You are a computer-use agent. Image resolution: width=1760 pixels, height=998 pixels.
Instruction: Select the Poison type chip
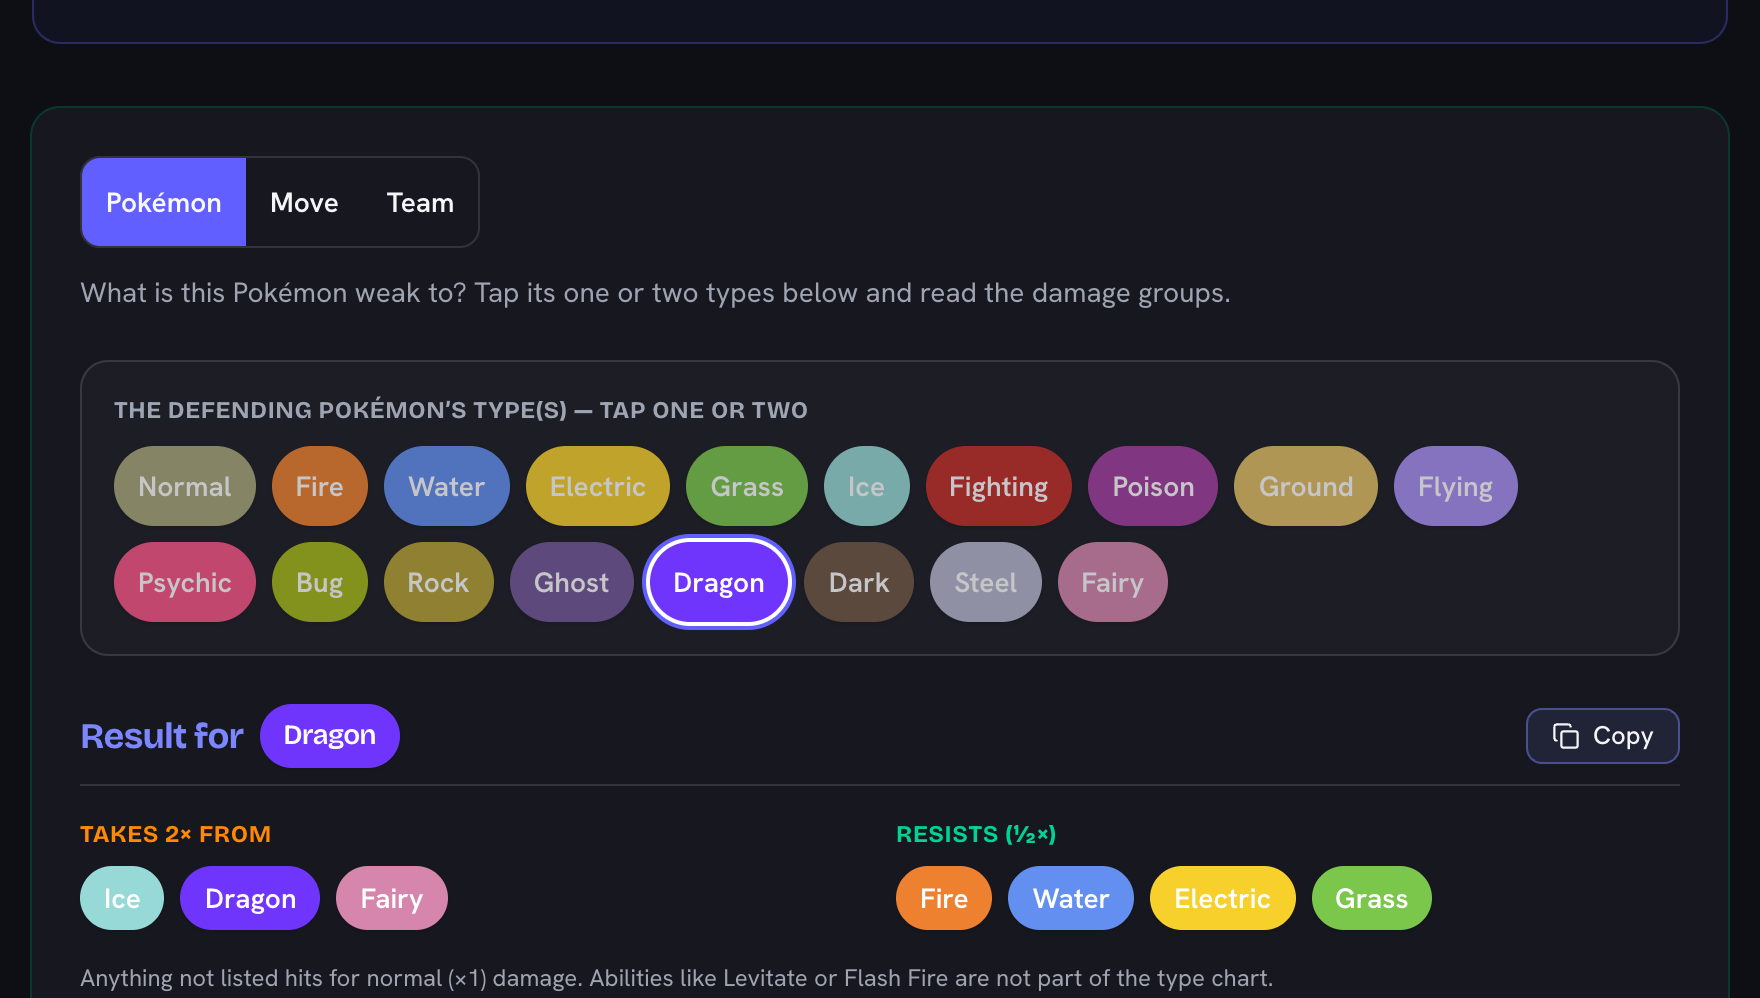(x=1153, y=486)
